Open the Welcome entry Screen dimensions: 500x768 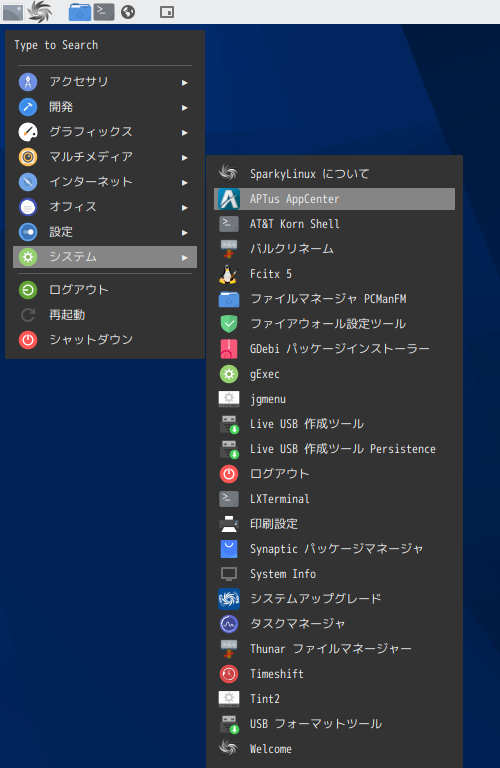coord(334,748)
